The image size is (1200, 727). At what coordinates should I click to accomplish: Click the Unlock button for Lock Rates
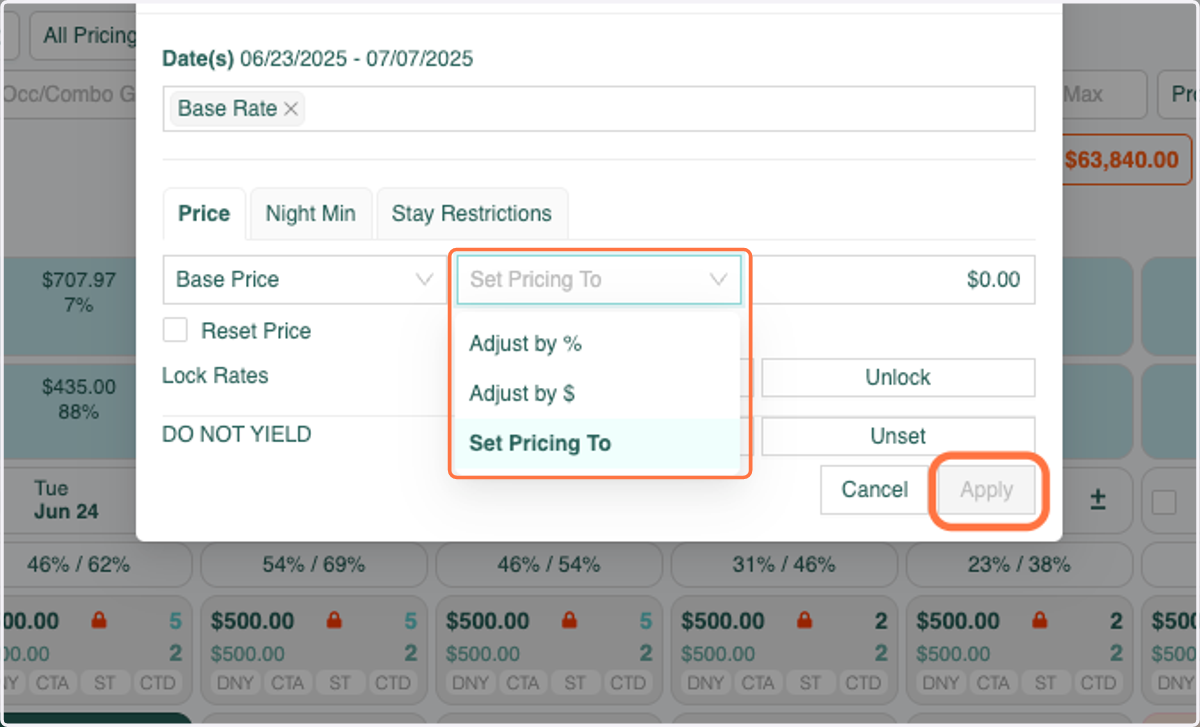(898, 378)
